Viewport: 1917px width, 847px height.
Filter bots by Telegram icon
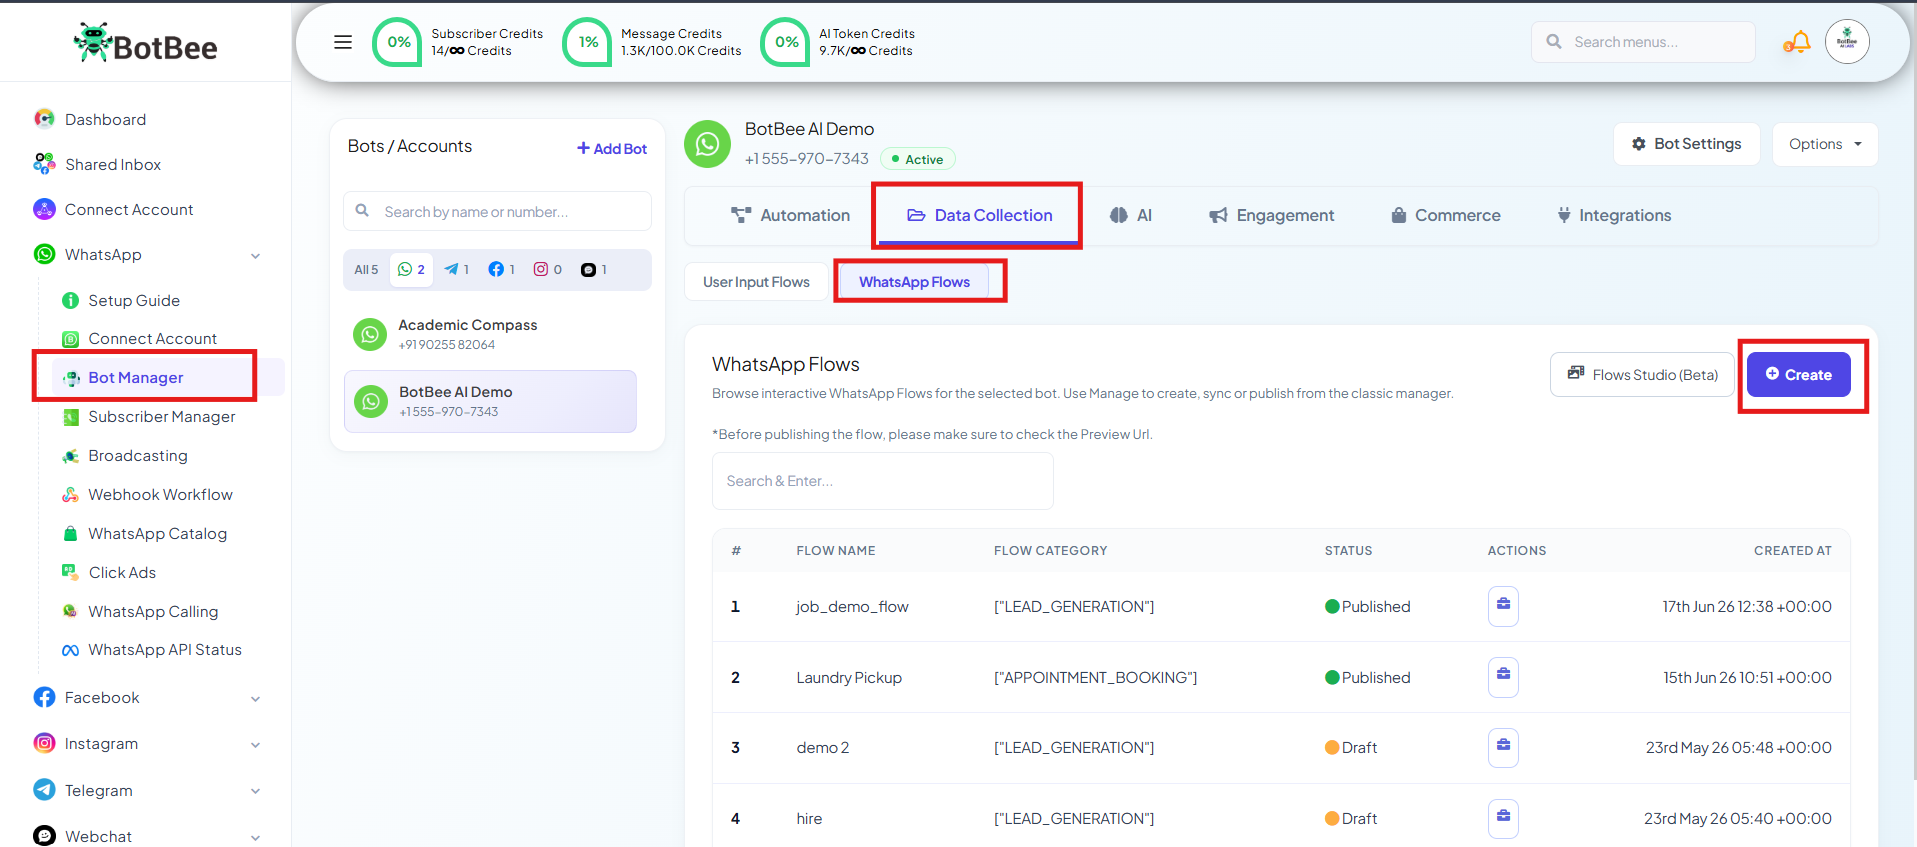(457, 270)
